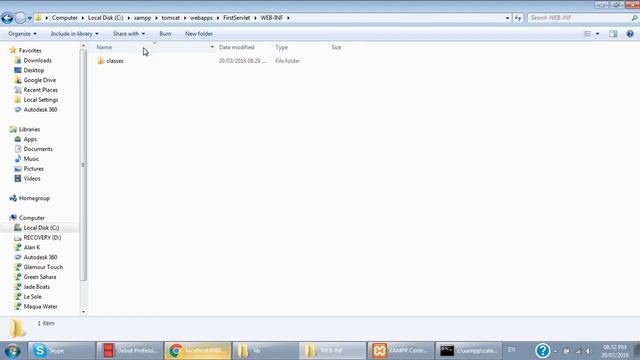Open Google Drive in Favorites
The image size is (640, 360).
[40, 80]
